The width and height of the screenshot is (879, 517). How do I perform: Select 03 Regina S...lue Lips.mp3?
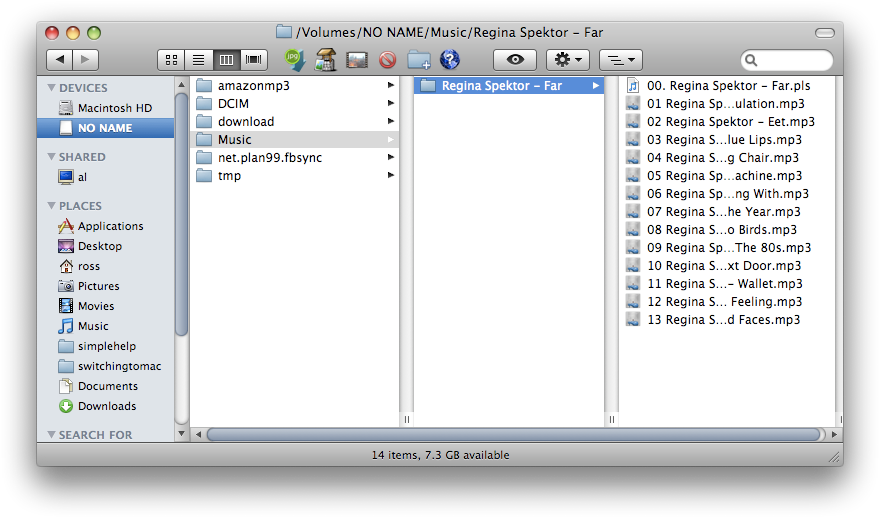[727, 140]
